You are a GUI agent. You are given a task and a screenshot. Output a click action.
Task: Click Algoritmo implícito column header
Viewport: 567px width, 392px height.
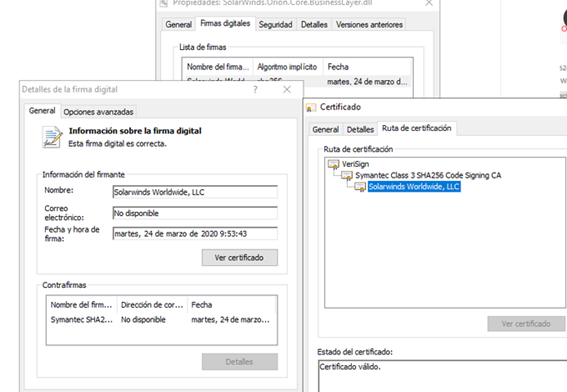pyautogui.click(x=287, y=67)
